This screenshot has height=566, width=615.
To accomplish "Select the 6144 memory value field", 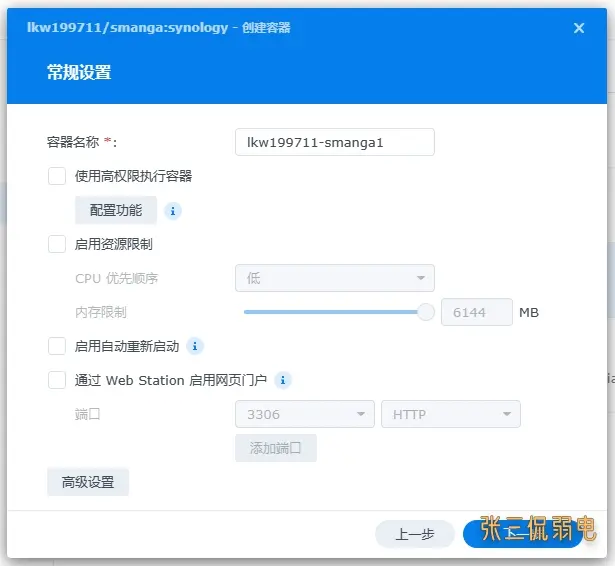I will (477, 312).
